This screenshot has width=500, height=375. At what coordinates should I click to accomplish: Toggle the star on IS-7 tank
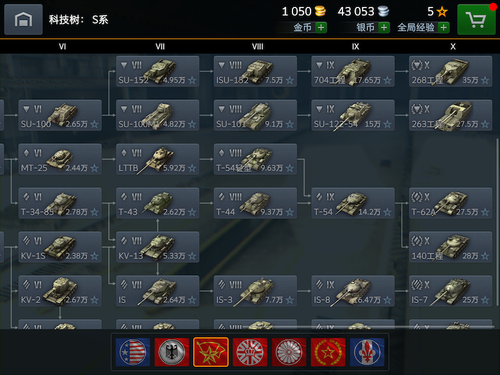[485, 300]
